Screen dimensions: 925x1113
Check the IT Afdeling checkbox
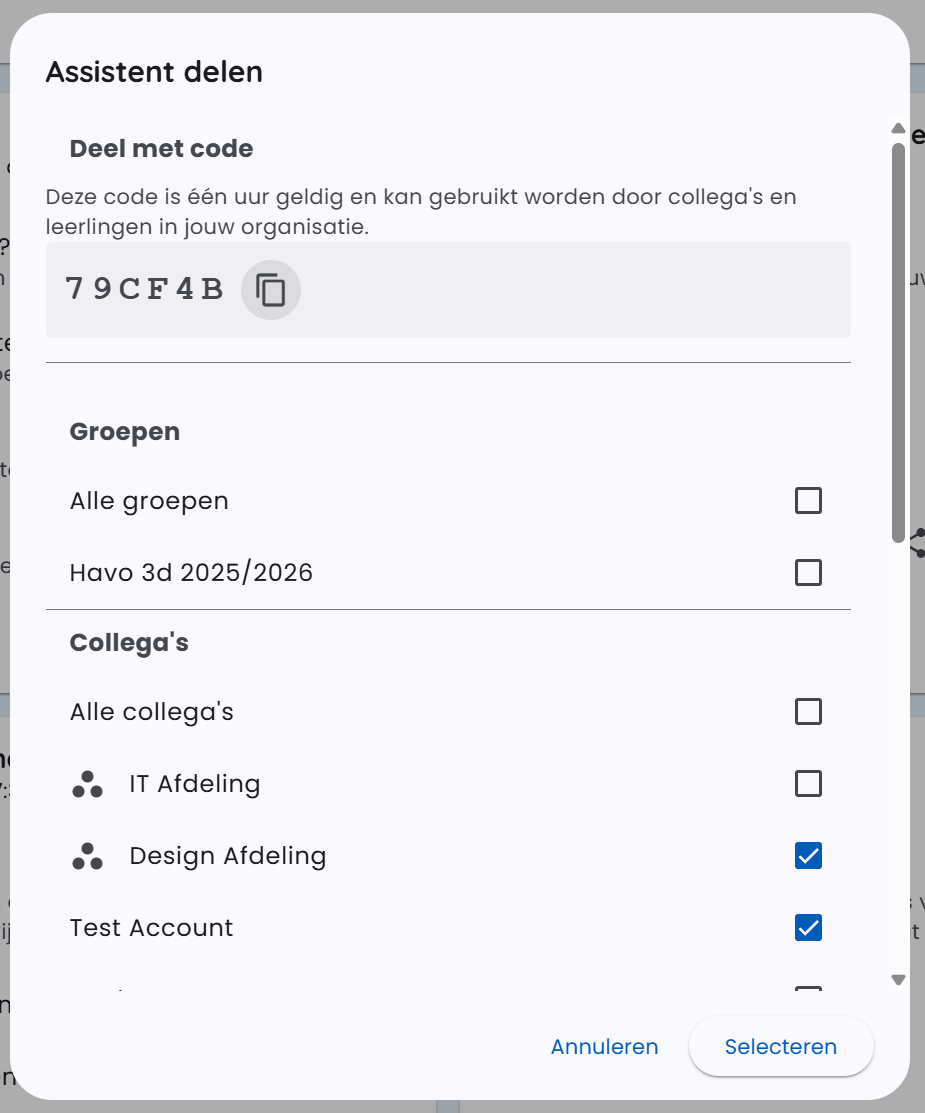pyautogui.click(x=807, y=784)
